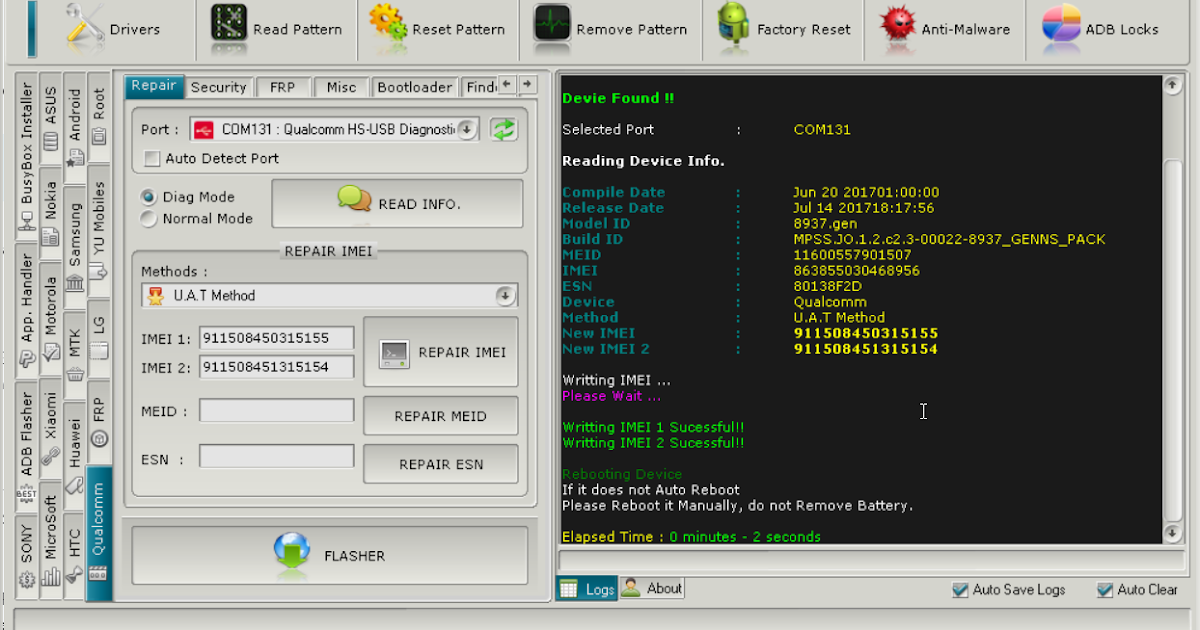Expand the Port COM131 dropdown
This screenshot has width=1200, height=630.
(468, 129)
